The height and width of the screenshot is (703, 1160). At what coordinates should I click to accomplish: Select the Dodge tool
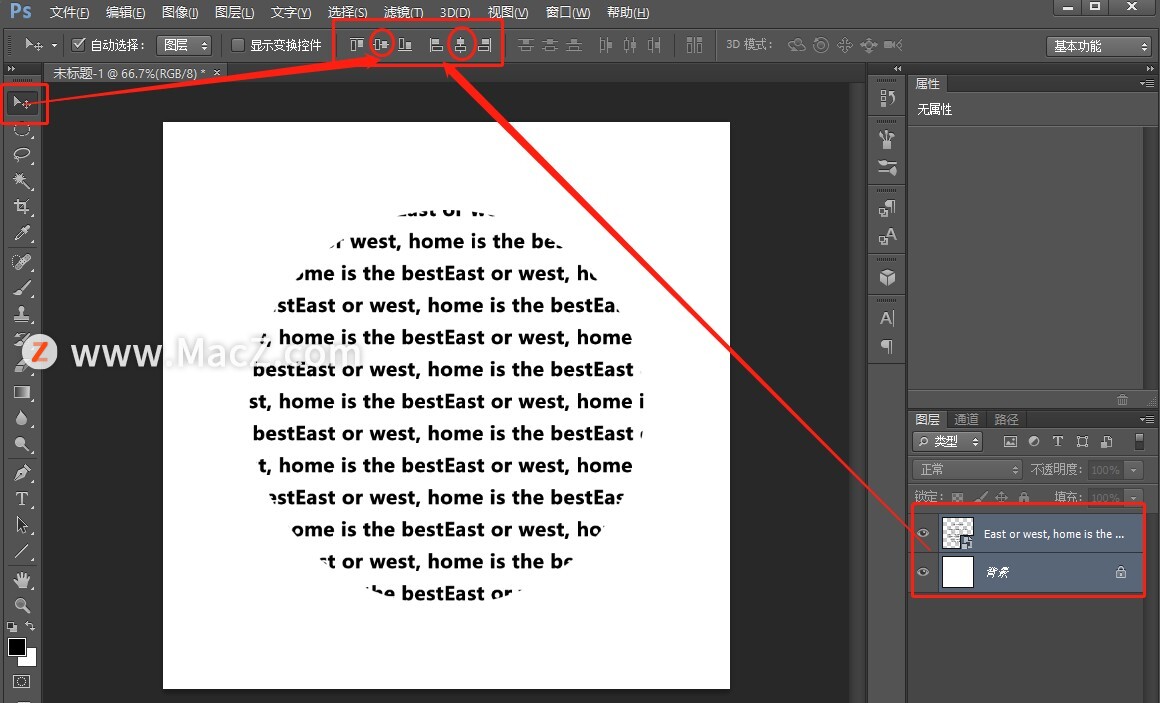22,444
